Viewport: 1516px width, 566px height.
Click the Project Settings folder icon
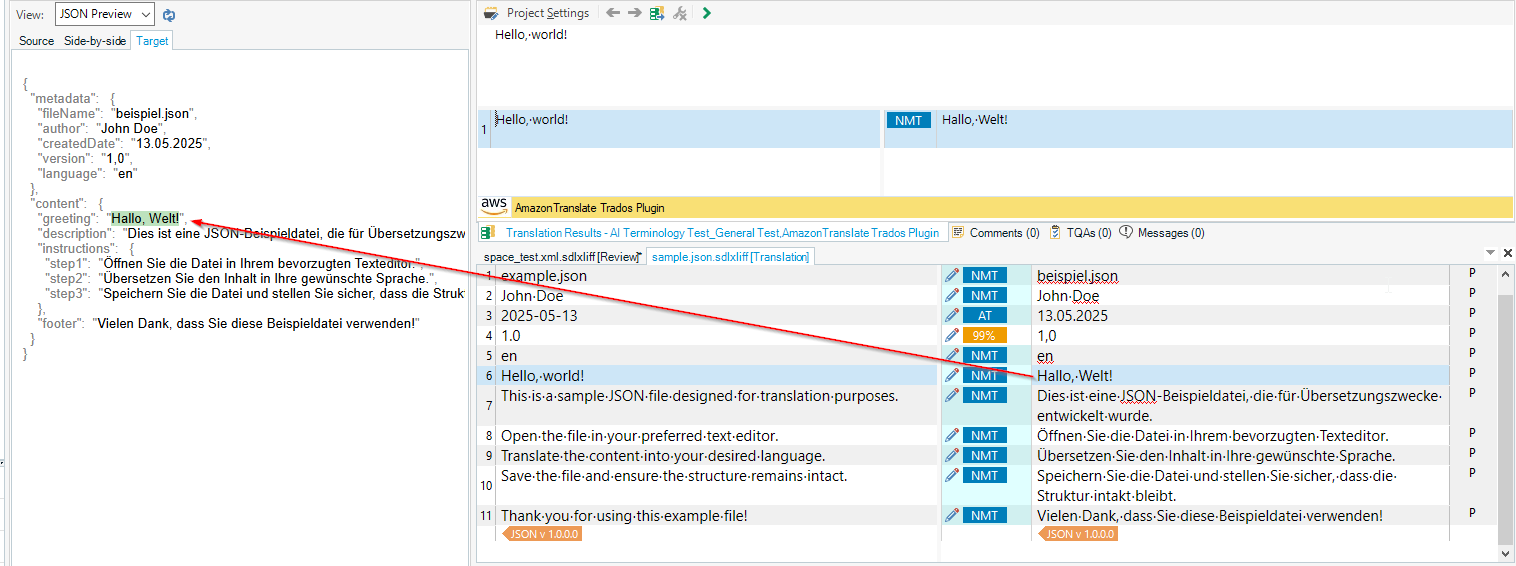(491, 13)
